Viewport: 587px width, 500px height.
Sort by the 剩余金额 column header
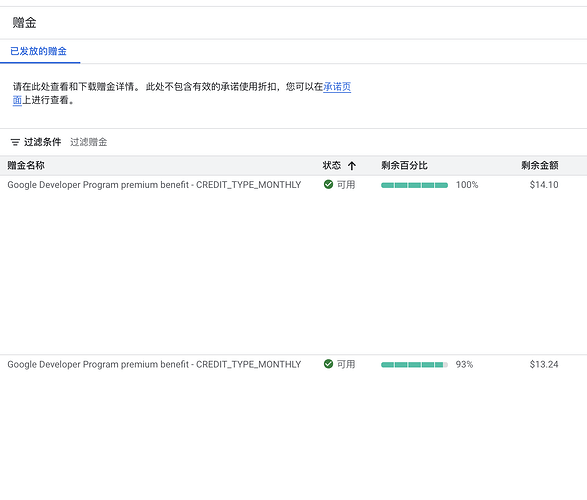pos(540,165)
